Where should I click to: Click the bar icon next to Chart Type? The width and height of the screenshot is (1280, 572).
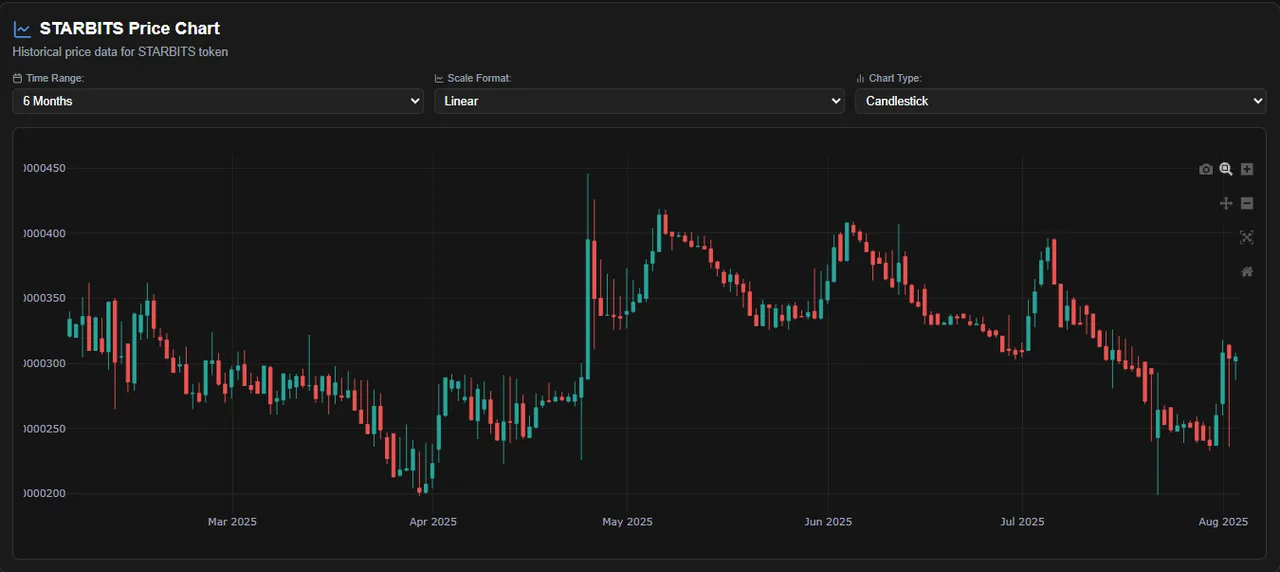[860, 78]
